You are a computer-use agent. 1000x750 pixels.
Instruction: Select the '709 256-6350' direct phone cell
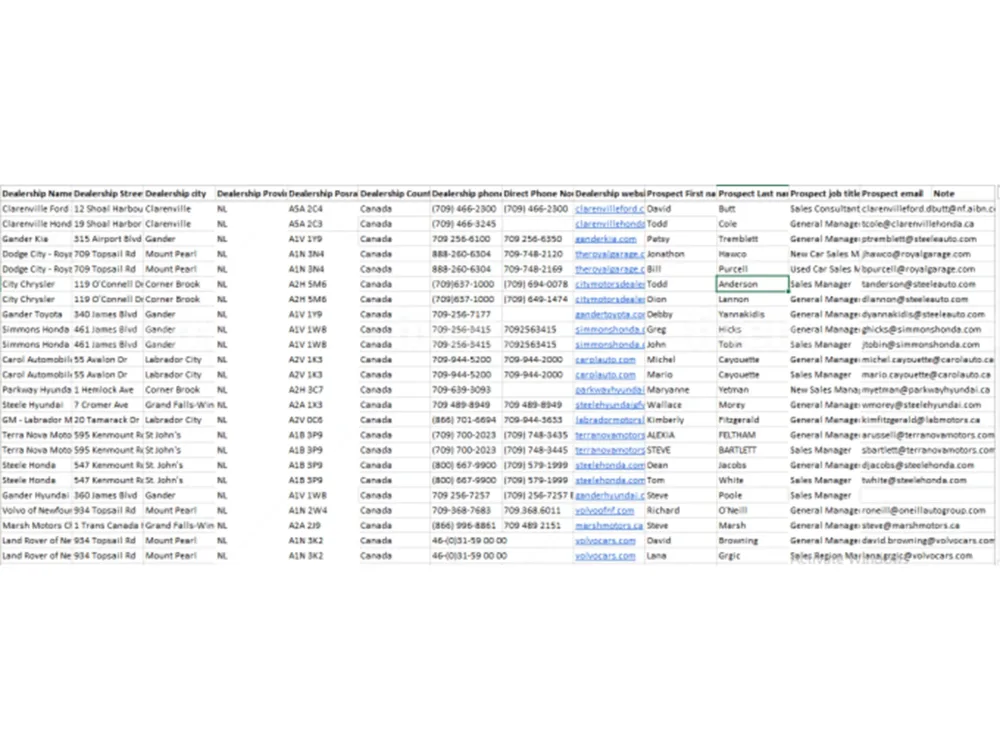538,239
